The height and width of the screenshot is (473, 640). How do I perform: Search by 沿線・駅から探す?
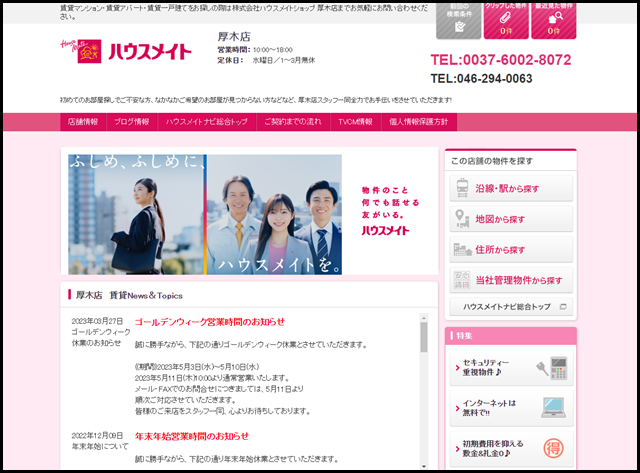[511, 188]
